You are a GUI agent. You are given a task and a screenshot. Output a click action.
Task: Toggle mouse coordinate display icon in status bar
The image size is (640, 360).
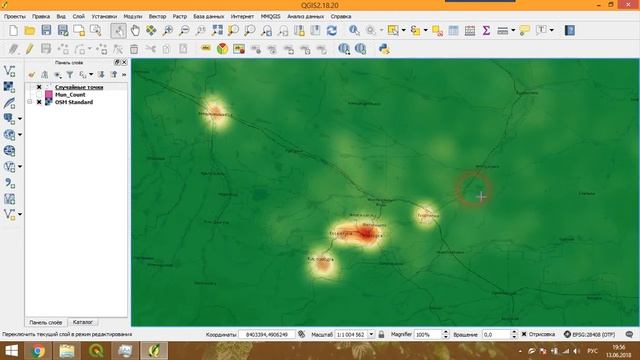tap(302, 334)
